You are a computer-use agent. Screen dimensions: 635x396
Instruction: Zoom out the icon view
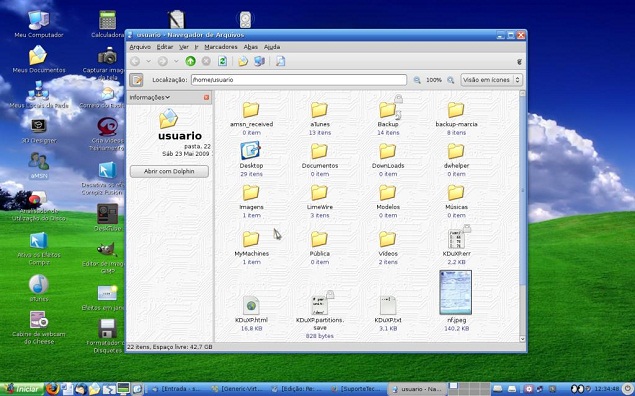(417, 80)
